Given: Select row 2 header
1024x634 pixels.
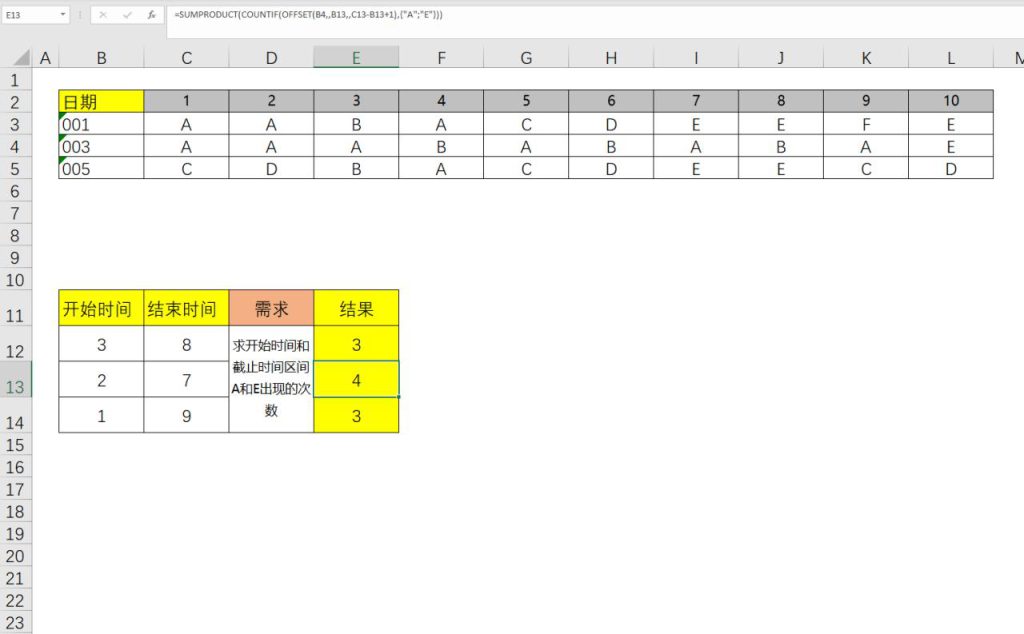Looking at the screenshot, I should pyautogui.click(x=15, y=102).
